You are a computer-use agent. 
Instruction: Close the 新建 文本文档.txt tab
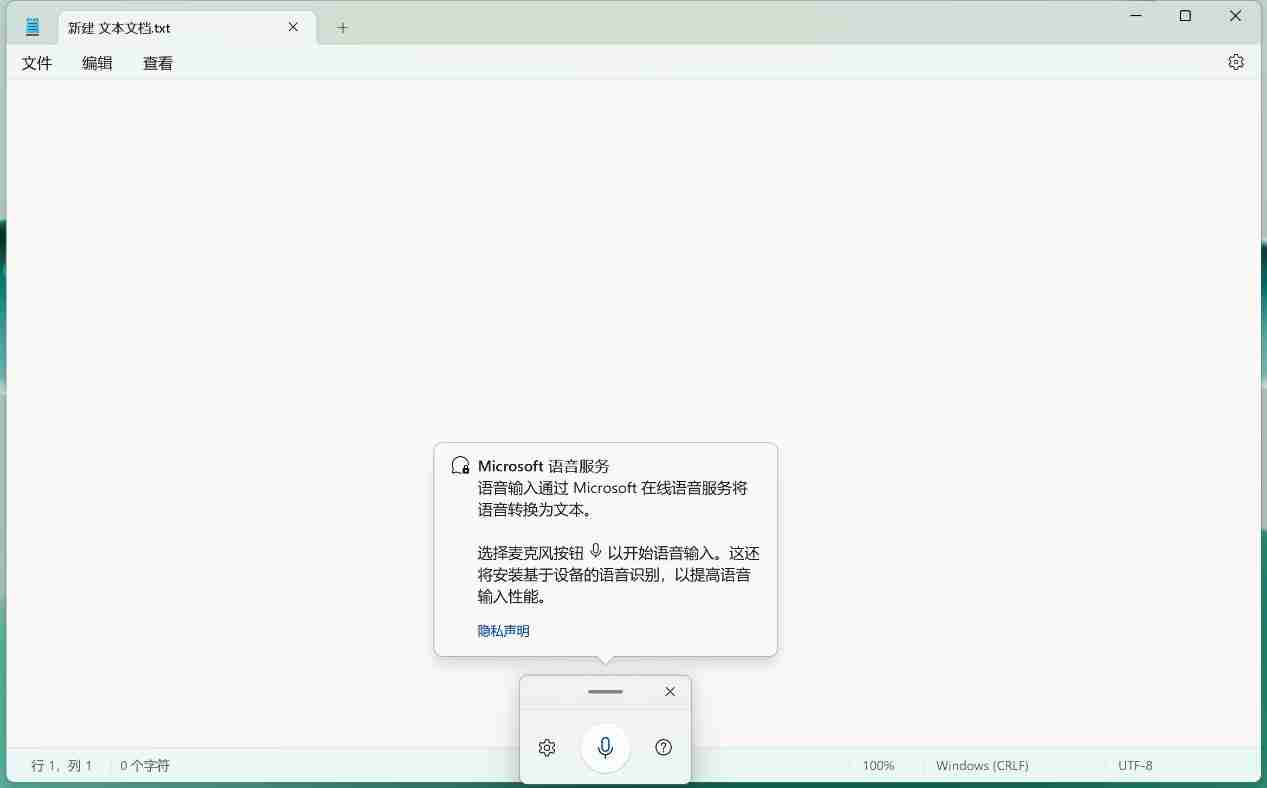(x=292, y=27)
